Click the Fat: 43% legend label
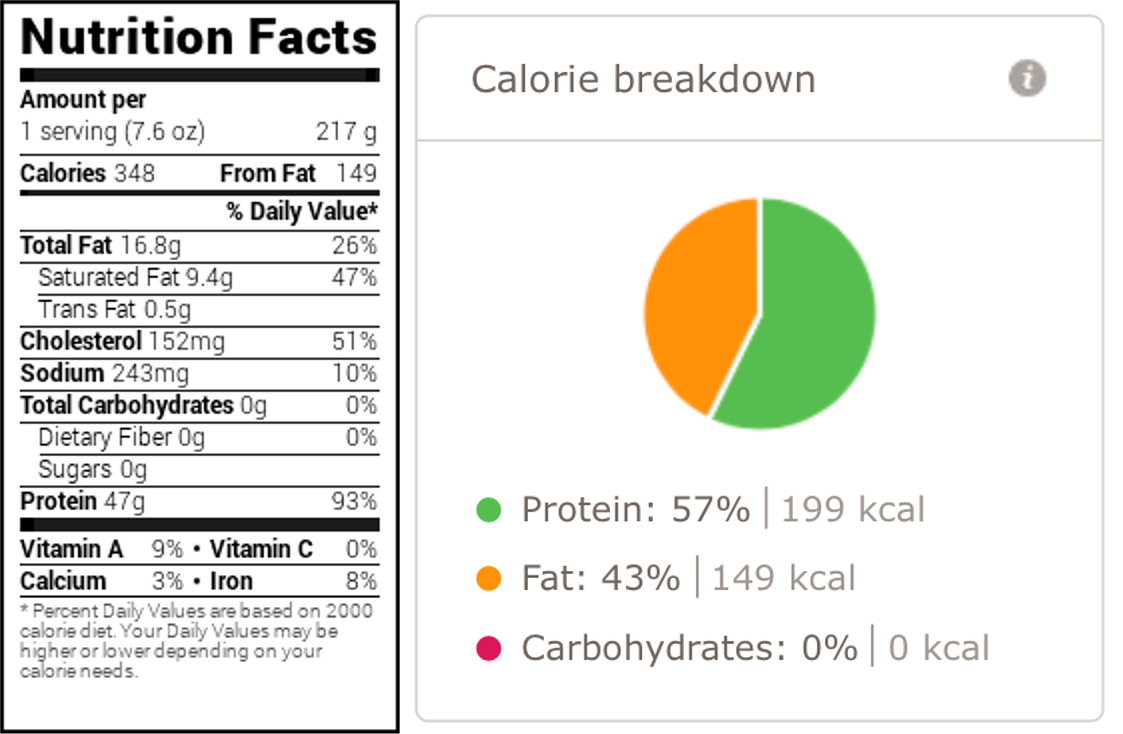1123x734 pixels. (601, 579)
